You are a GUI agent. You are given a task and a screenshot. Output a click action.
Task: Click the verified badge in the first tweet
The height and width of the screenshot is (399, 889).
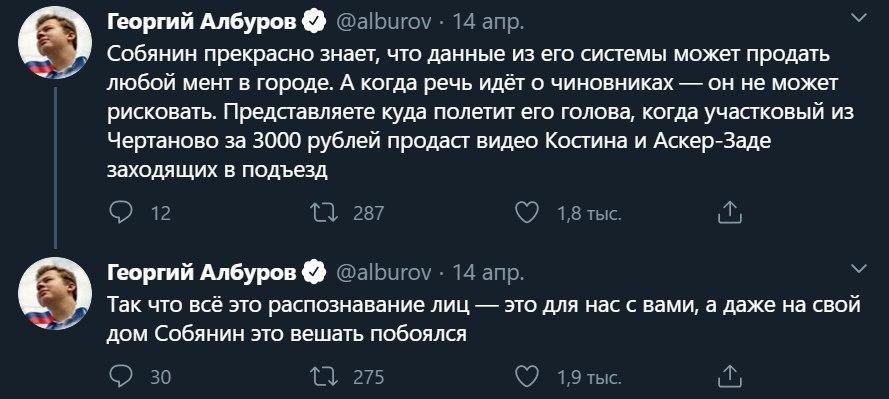pos(316,23)
